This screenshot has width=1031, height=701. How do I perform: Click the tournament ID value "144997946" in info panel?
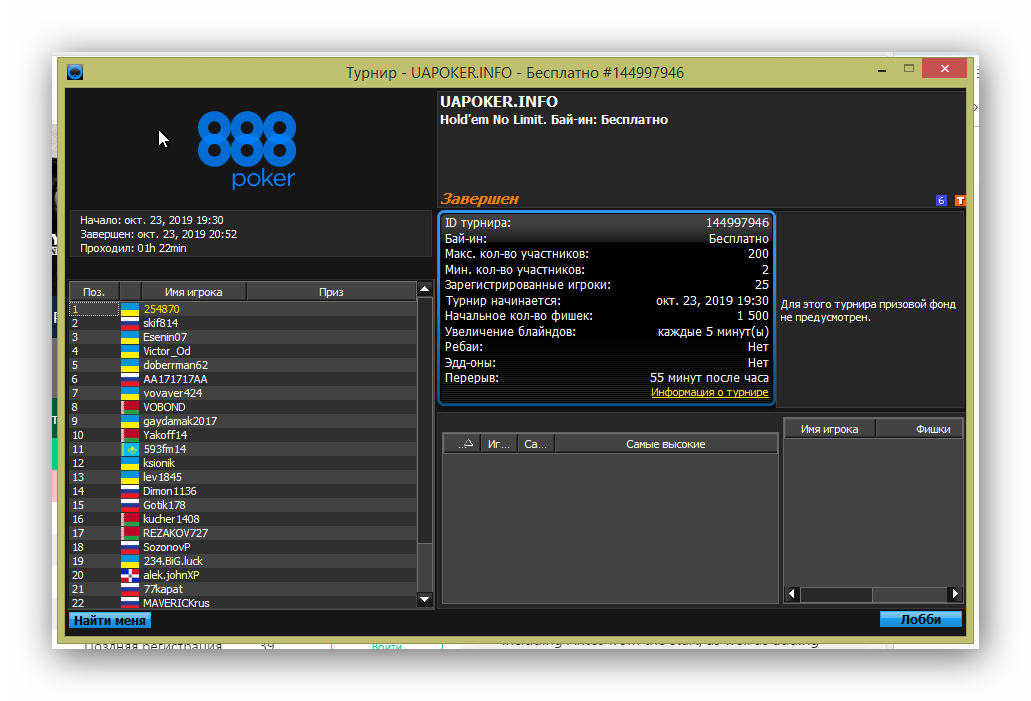[x=737, y=223]
